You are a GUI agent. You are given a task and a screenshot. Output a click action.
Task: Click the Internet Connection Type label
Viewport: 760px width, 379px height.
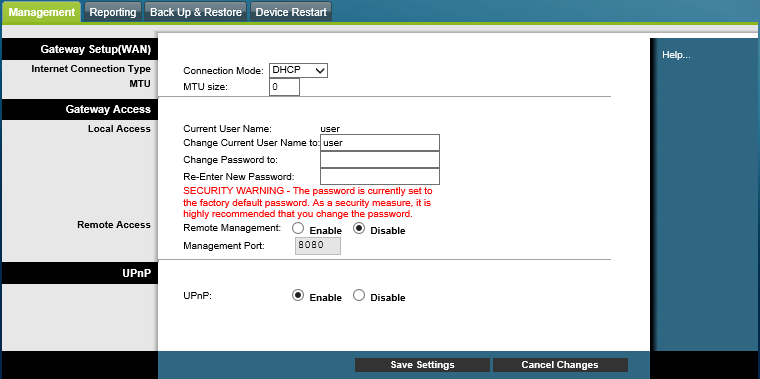click(91, 69)
